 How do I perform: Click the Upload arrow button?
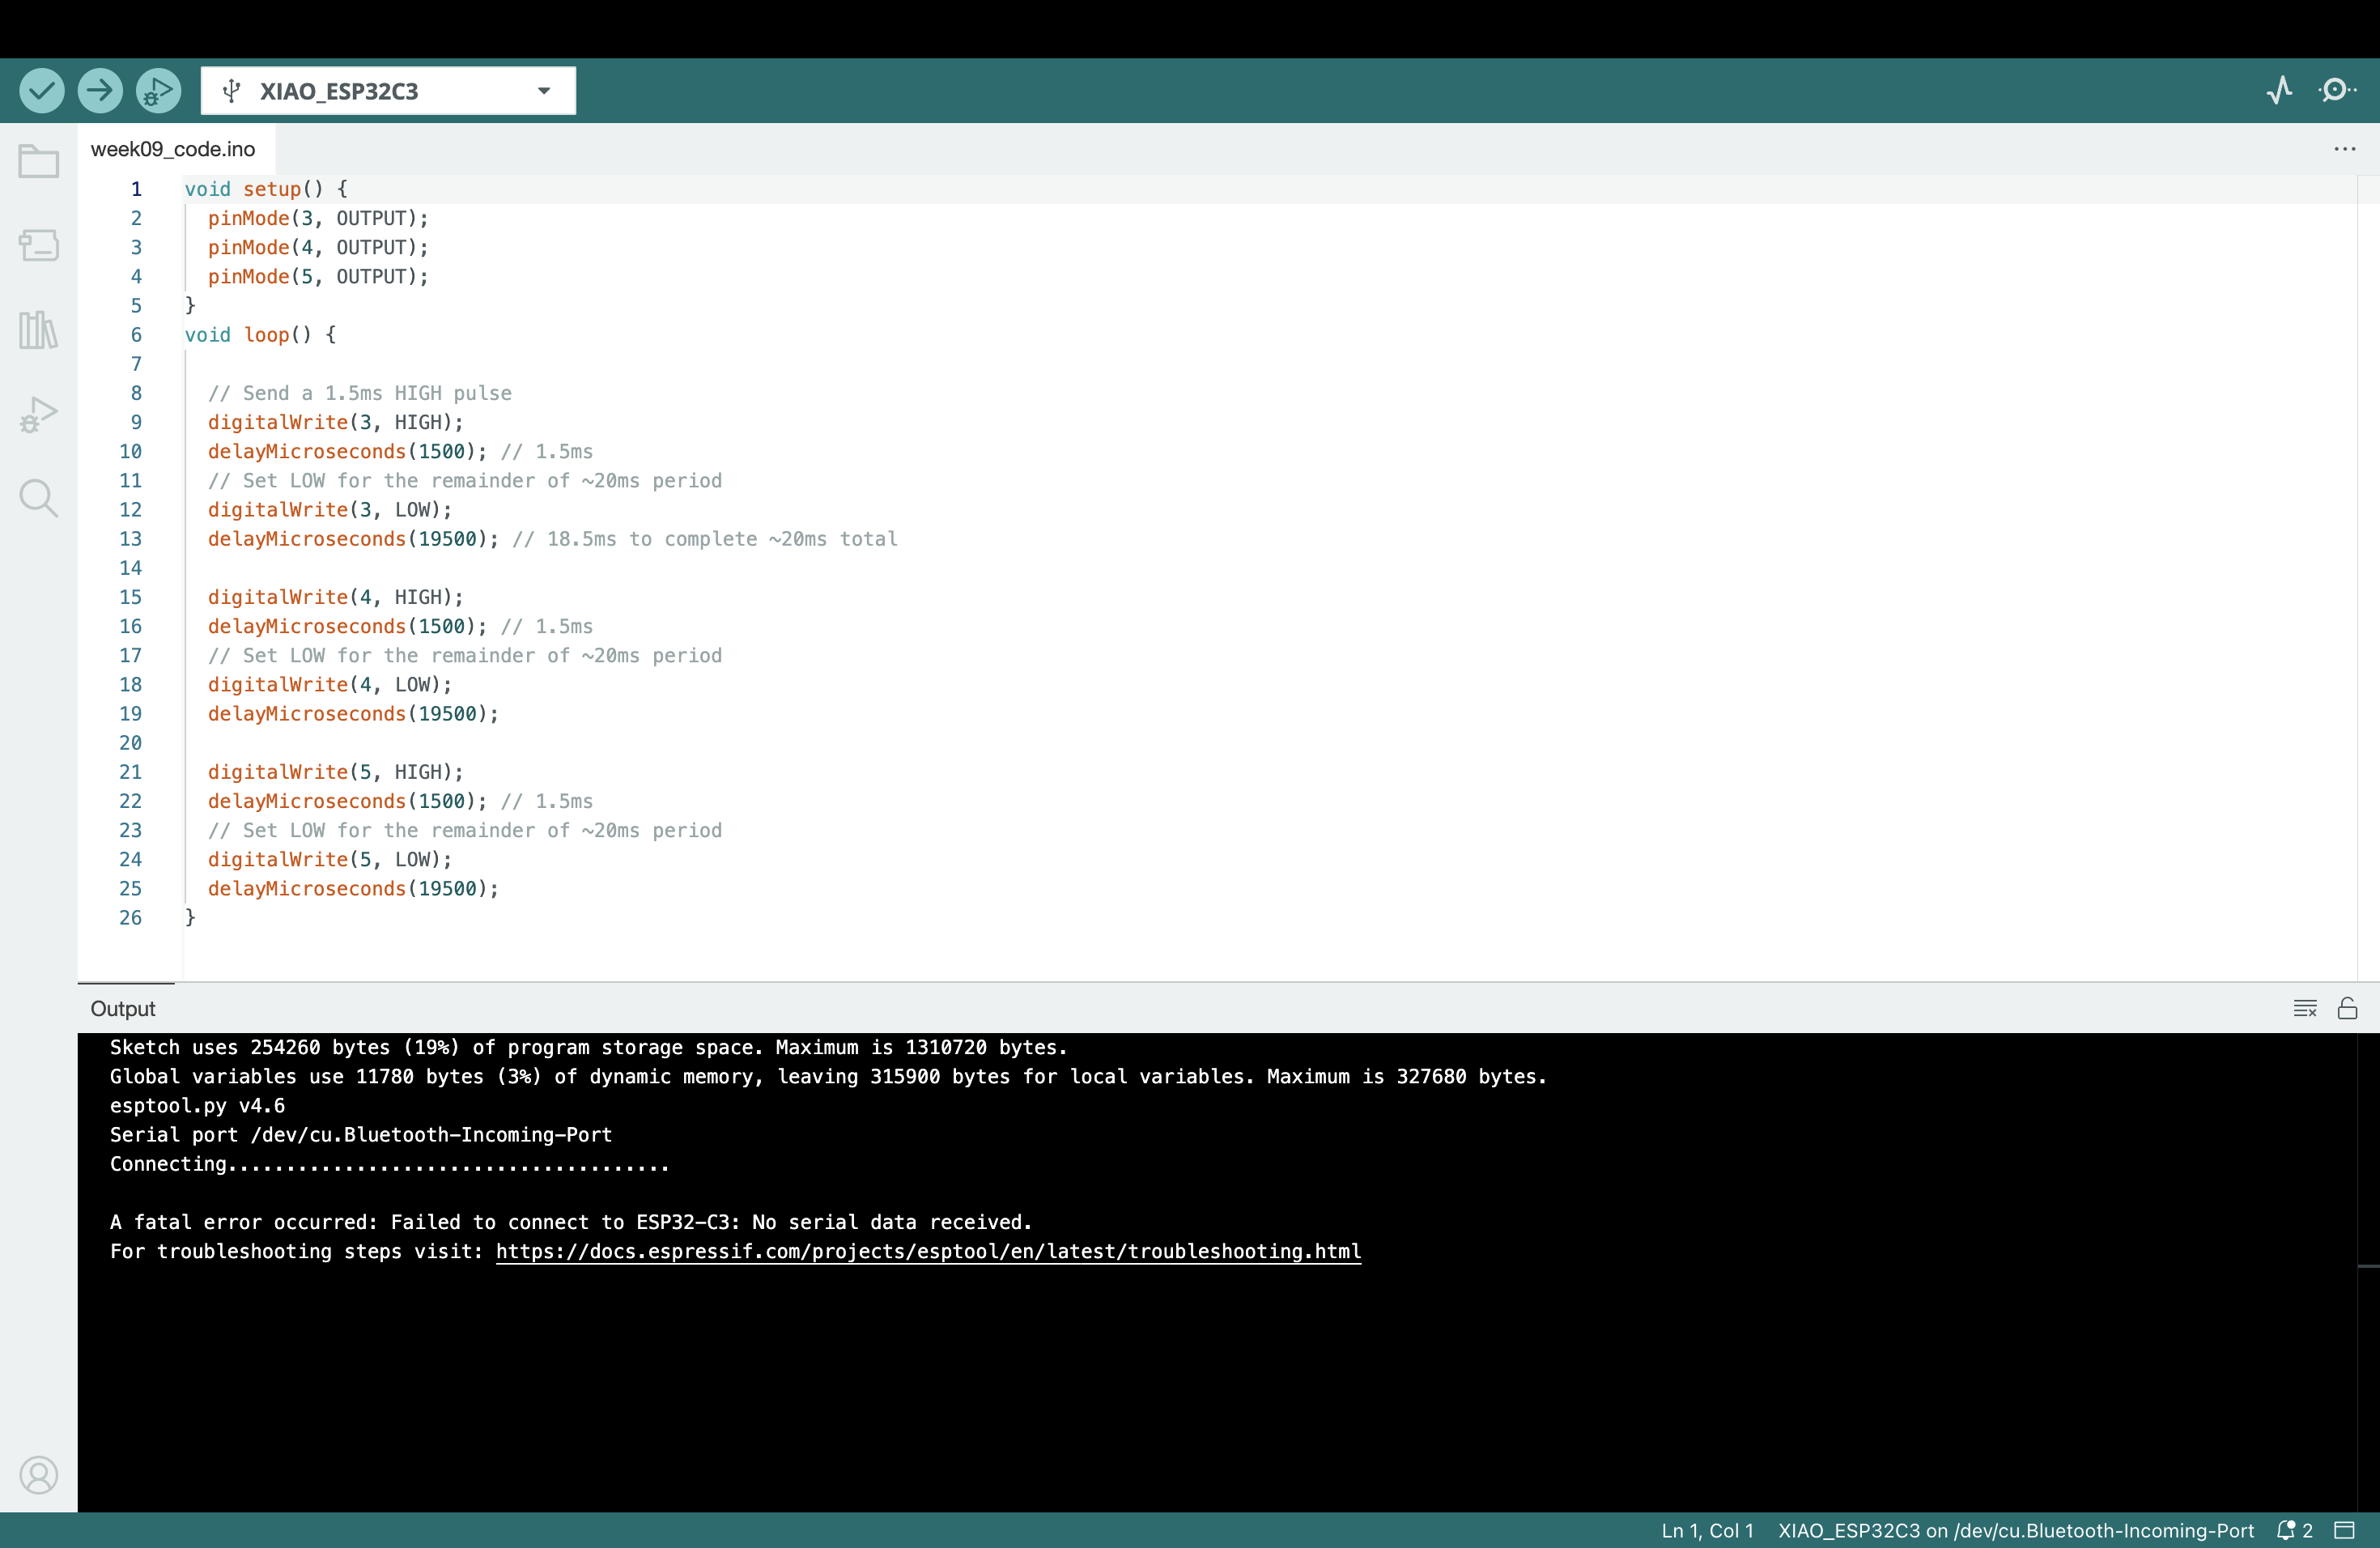(99, 91)
